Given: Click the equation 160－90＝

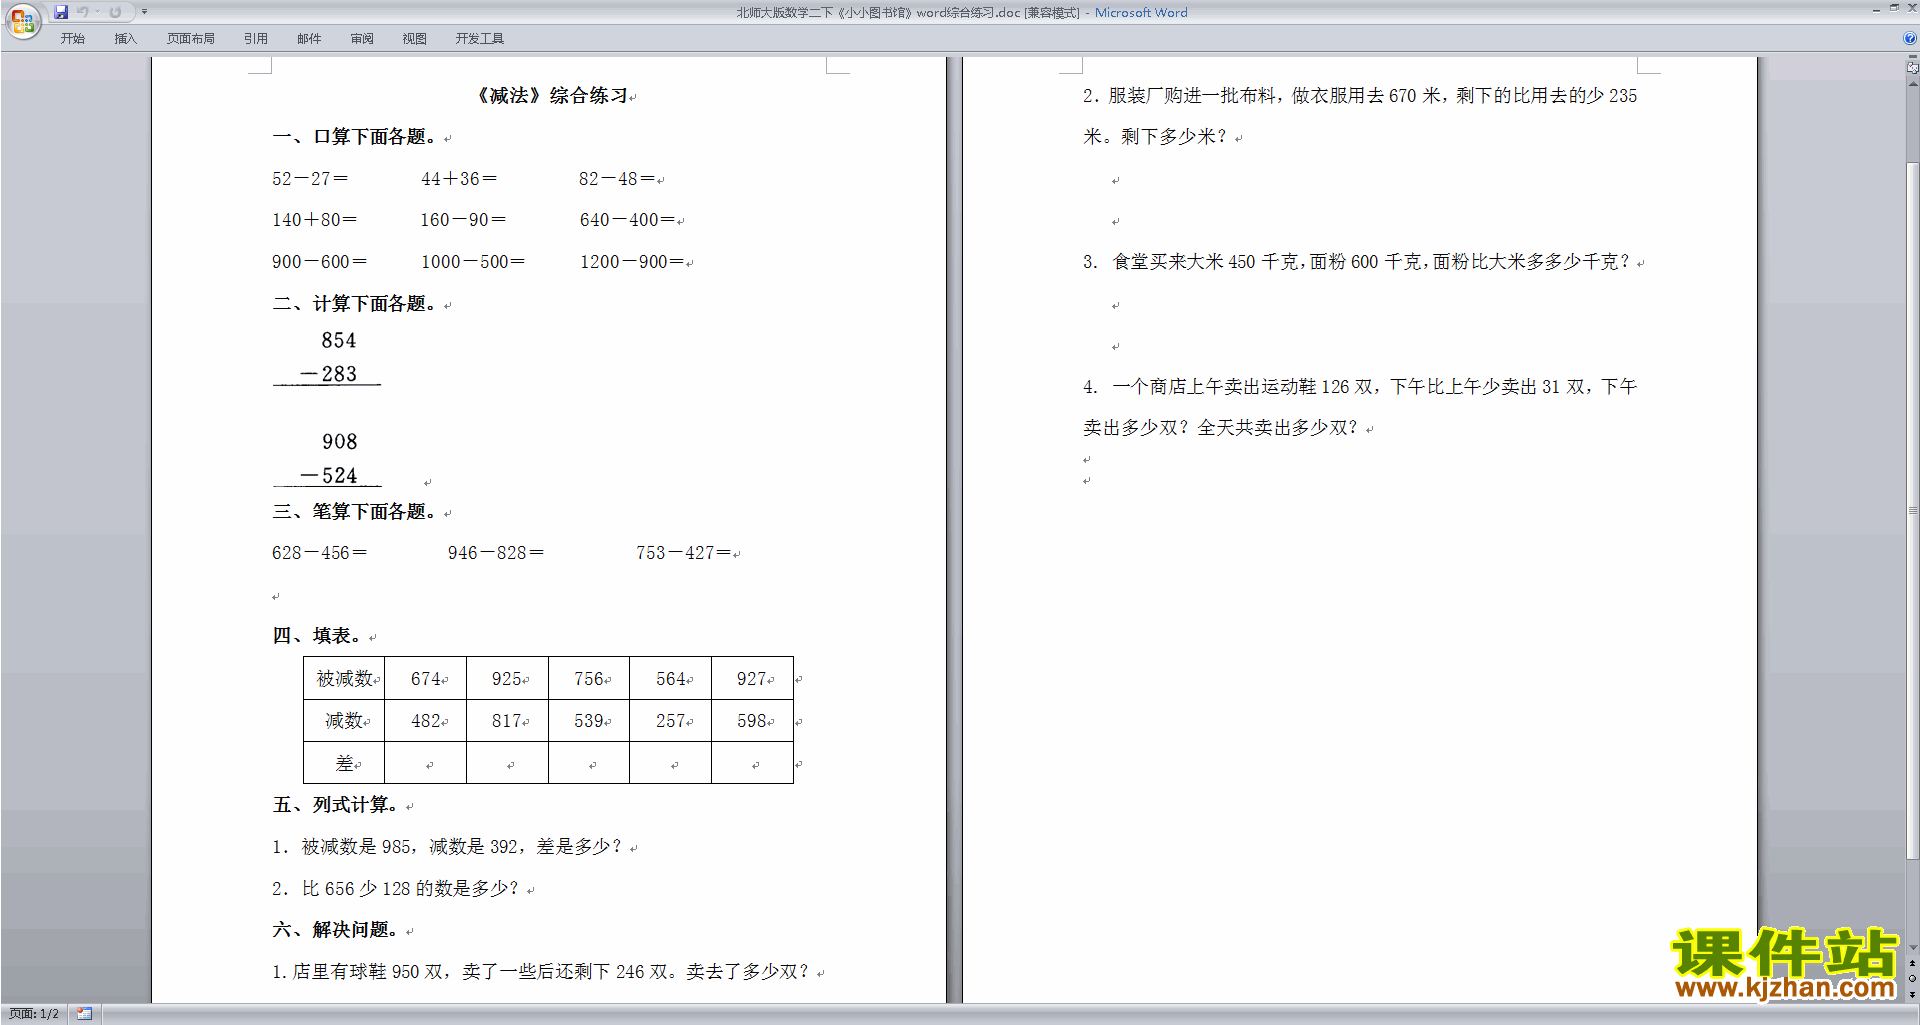Looking at the screenshot, I should click(463, 220).
